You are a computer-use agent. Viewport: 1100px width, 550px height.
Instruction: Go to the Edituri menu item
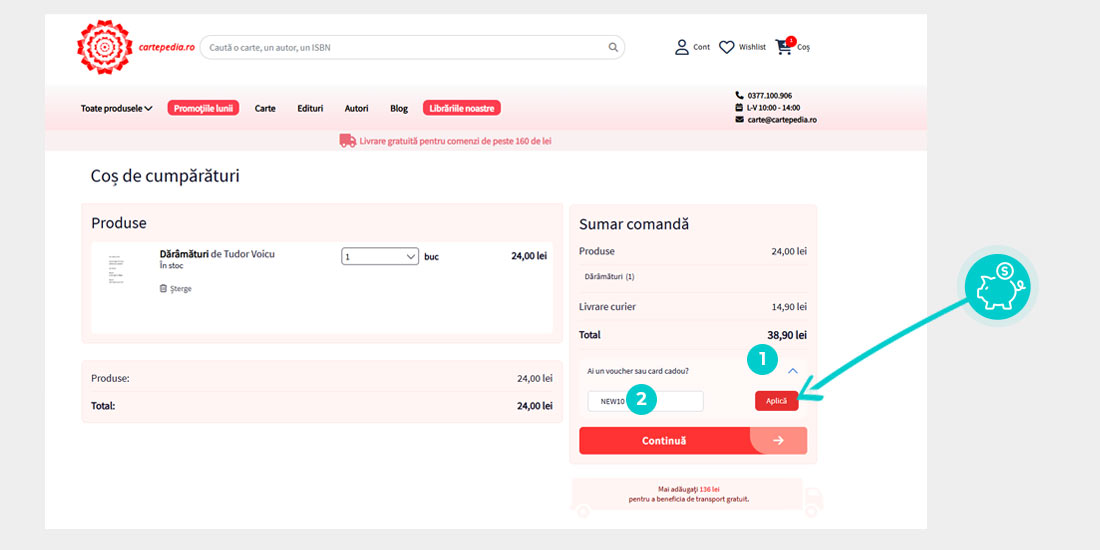[x=310, y=108]
